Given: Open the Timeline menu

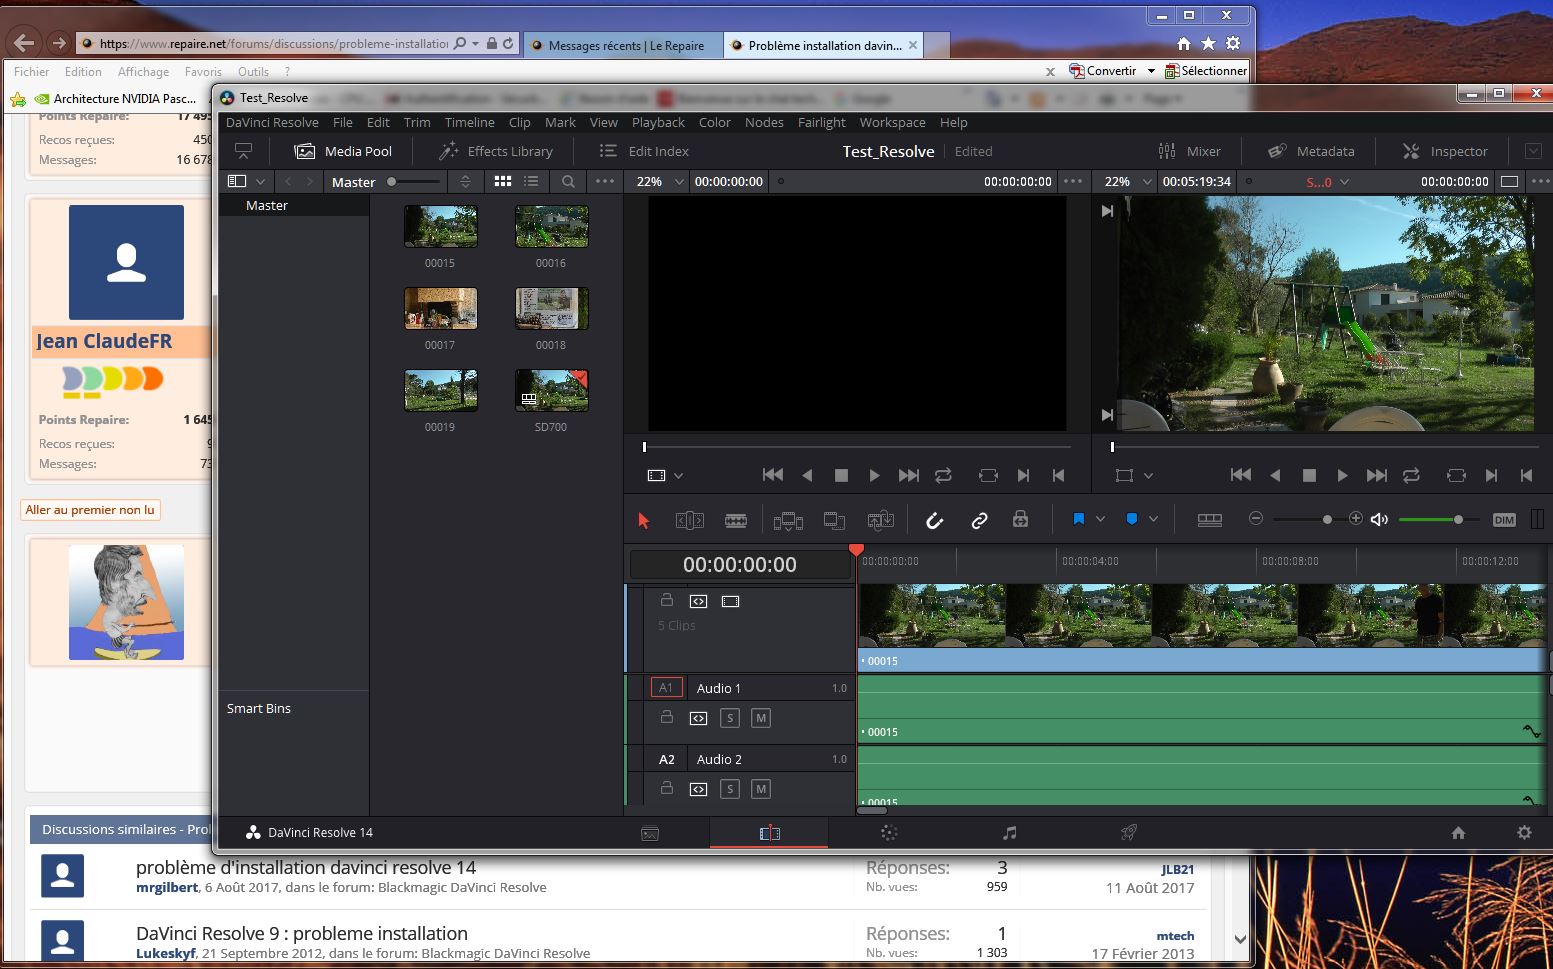Looking at the screenshot, I should (x=470, y=122).
